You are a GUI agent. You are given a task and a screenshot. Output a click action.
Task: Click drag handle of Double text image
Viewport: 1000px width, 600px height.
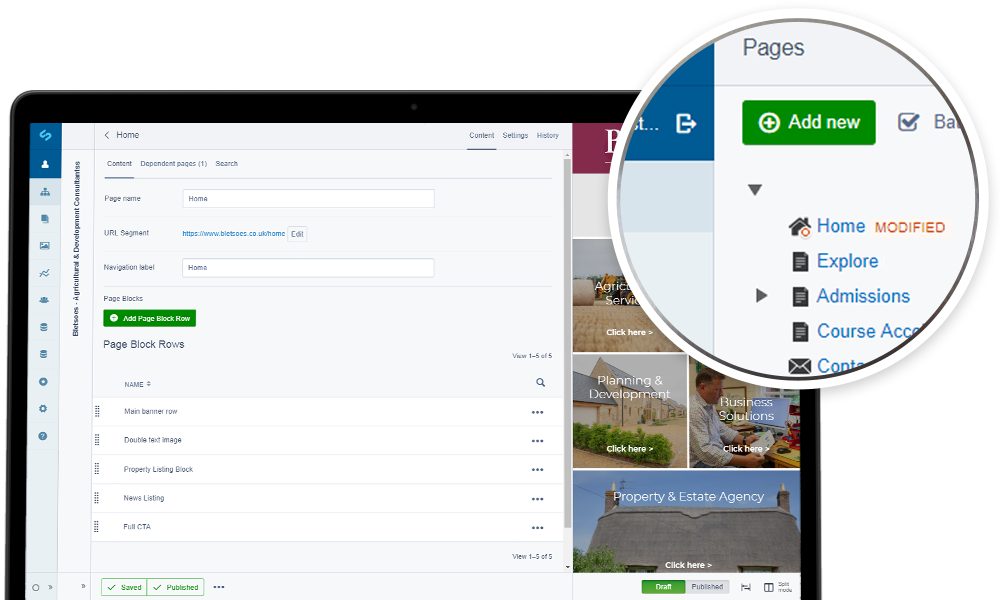97,440
